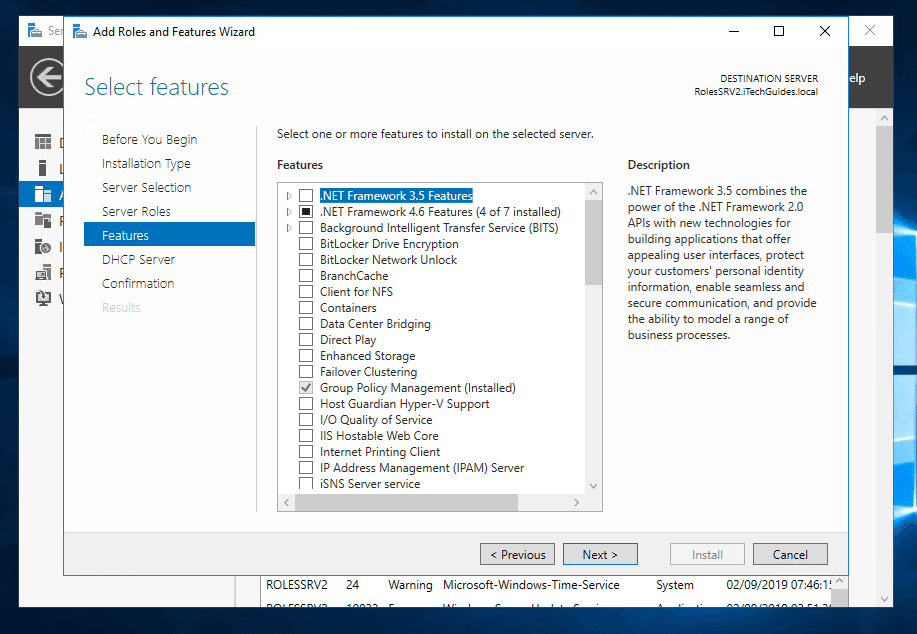The image size is (917, 634).
Task: Select the Containers feature label
Action: (x=348, y=308)
